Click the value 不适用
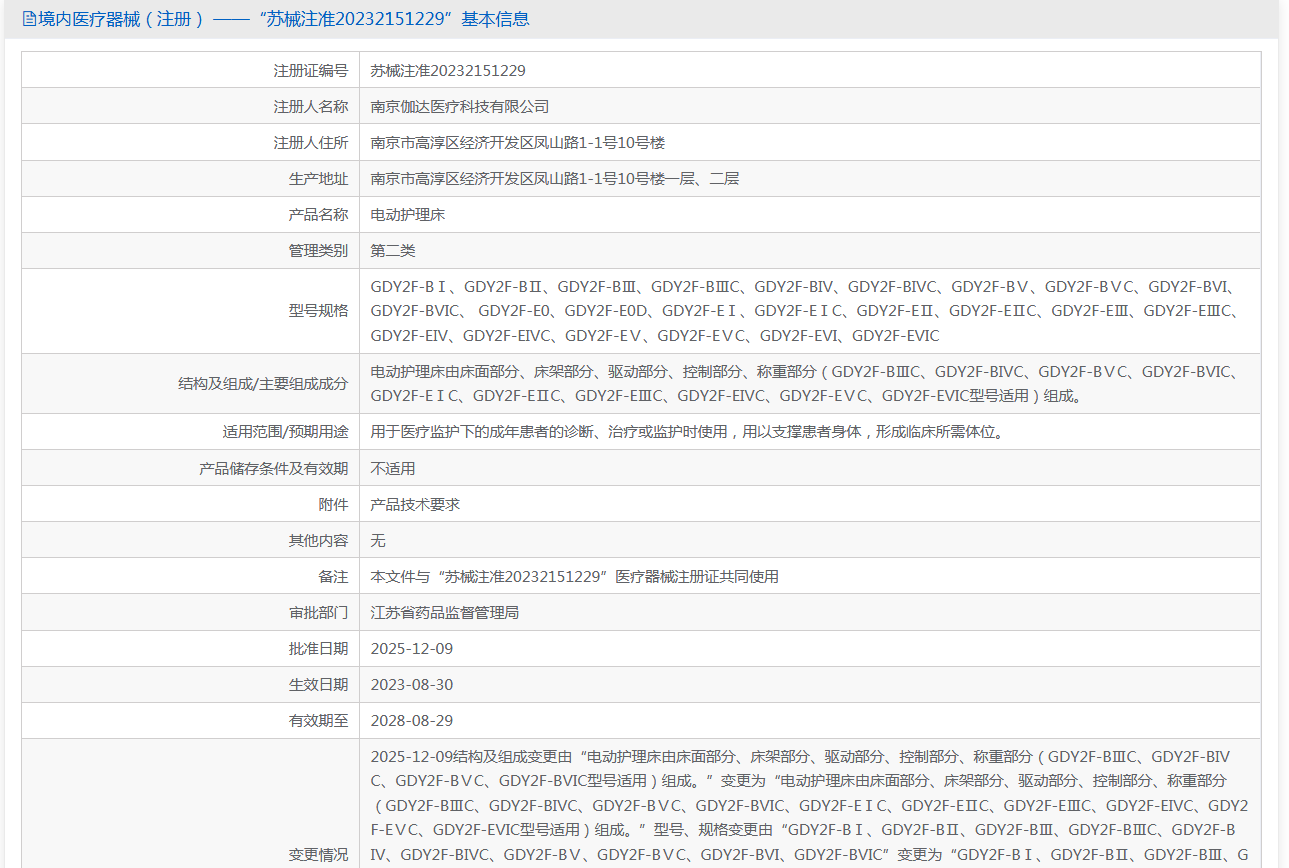Image resolution: width=1289 pixels, height=868 pixels. (393, 469)
